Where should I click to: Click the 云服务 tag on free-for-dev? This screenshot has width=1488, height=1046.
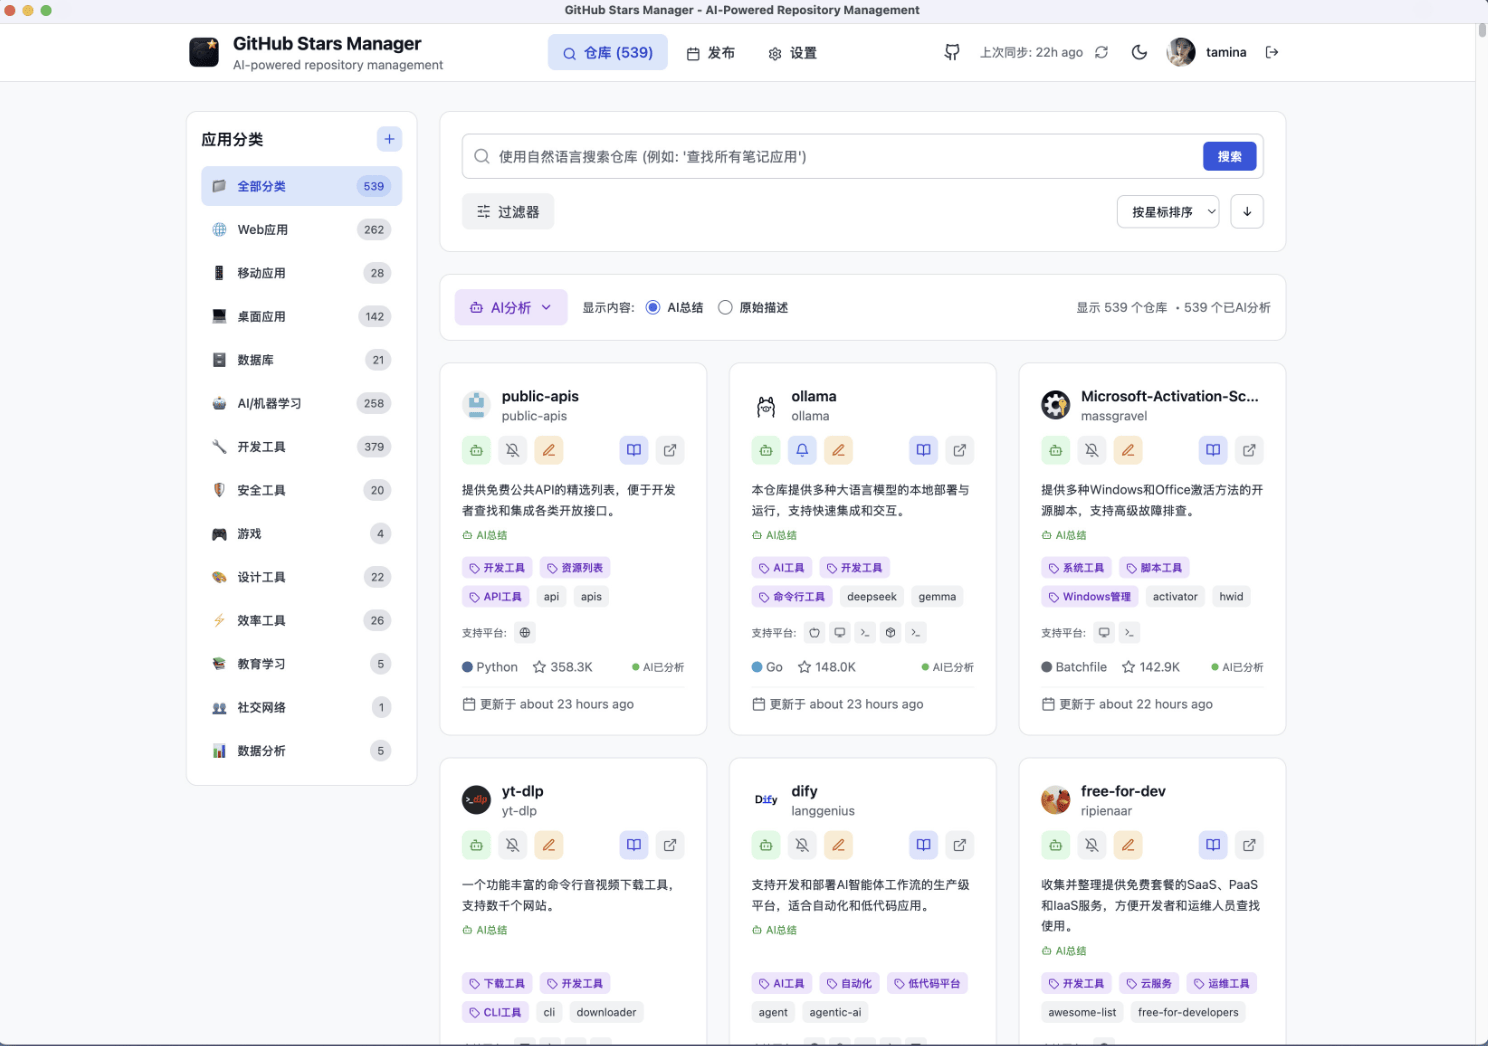1150,984
